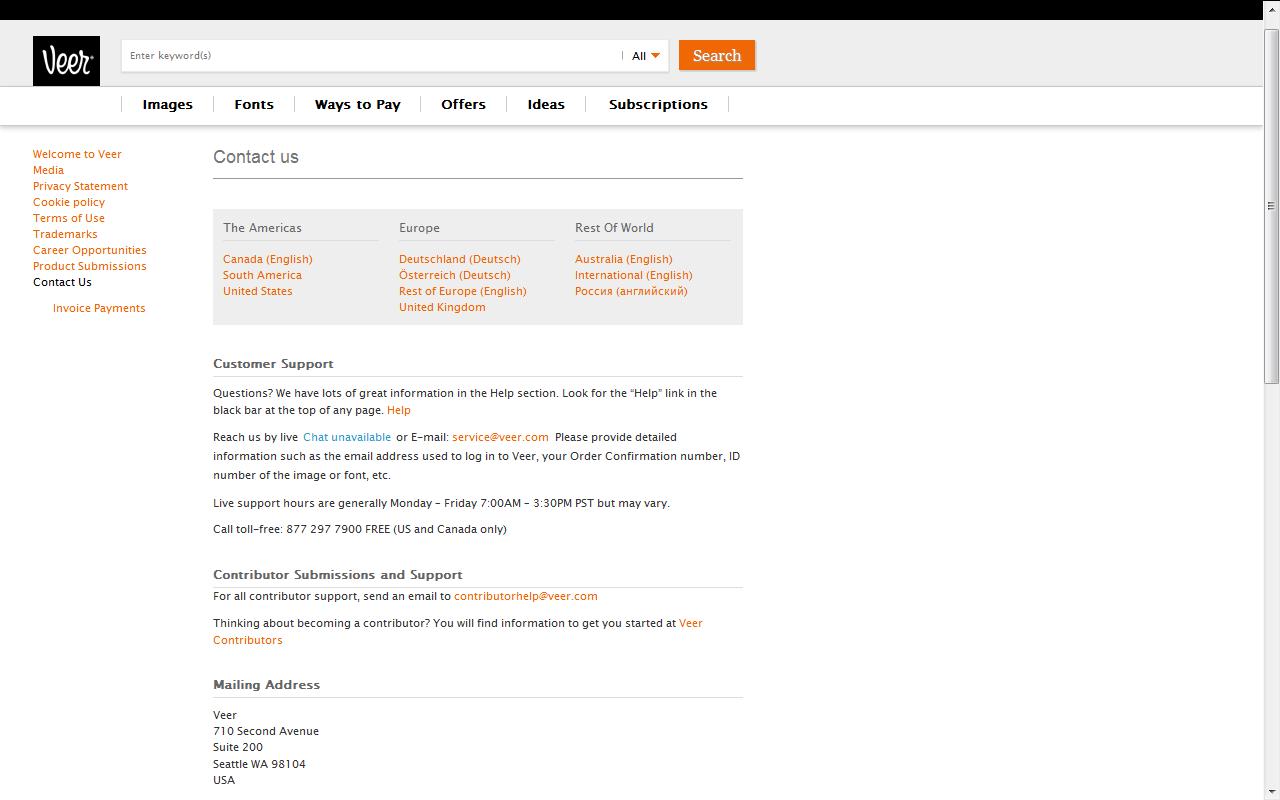The width and height of the screenshot is (1280, 800).
Task: Open the Fonts menu
Action: pyautogui.click(x=254, y=104)
